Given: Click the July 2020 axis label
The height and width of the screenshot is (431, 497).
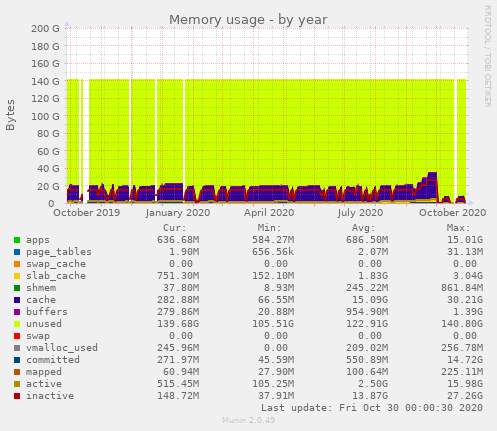Looking at the screenshot, I should coord(360,213).
